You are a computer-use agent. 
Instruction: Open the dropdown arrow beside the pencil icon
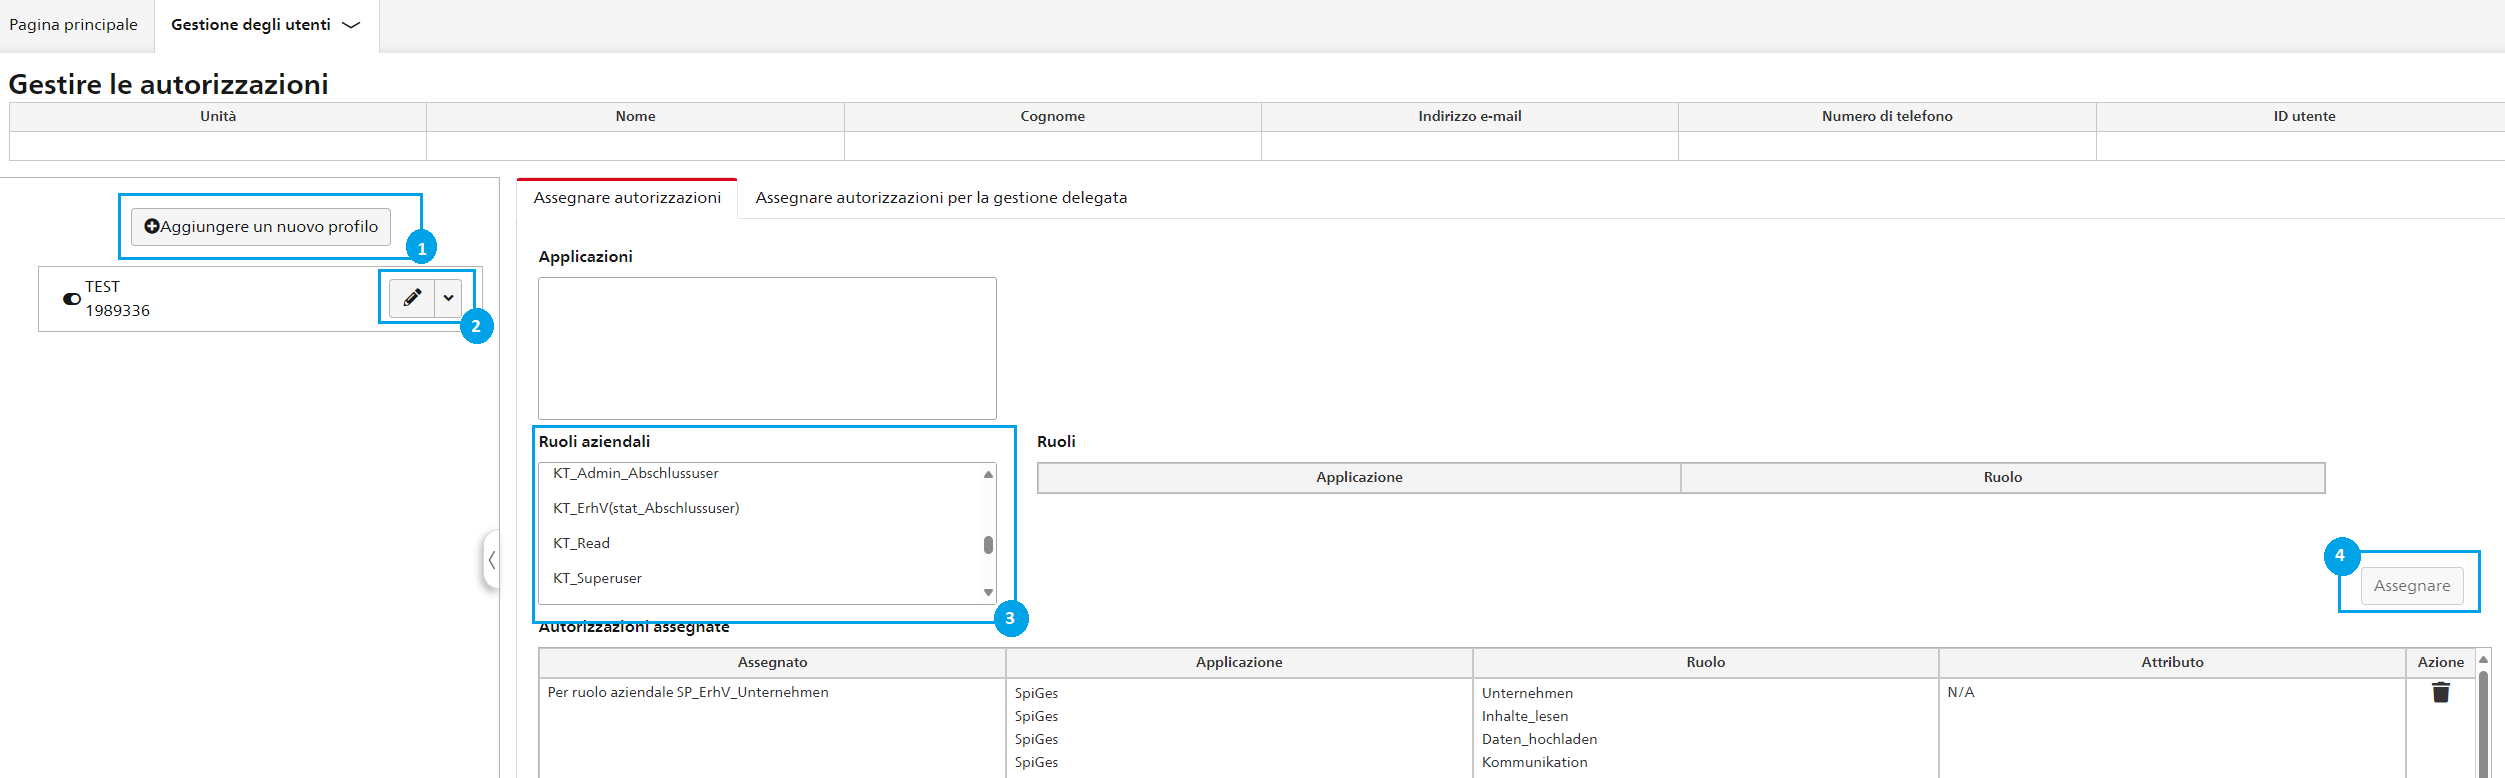pos(448,298)
